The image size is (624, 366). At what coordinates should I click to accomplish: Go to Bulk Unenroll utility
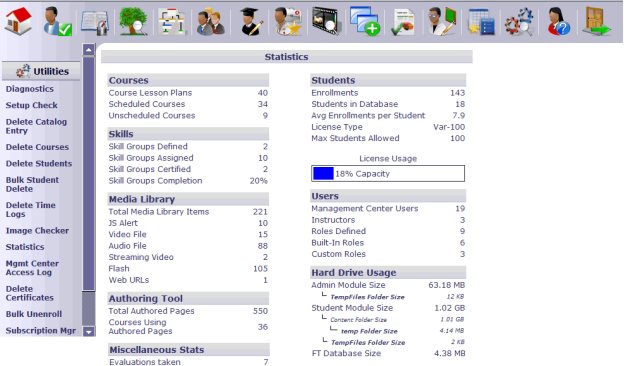tap(34, 314)
